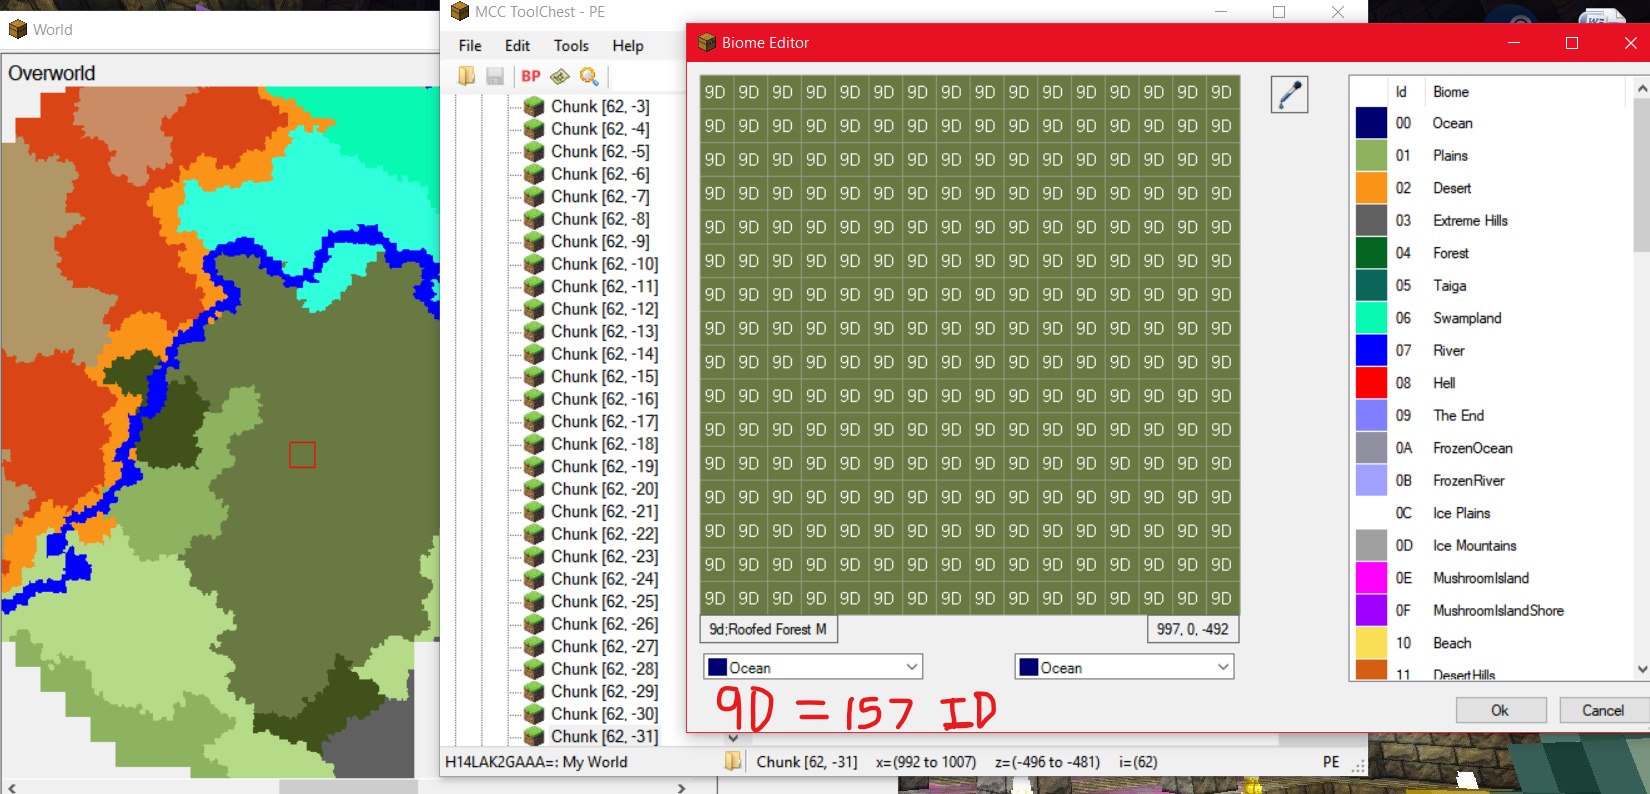The image size is (1650, 794).
Task: Pick the MushroomIsland magenta color swatch
Action: (1371, 578)
